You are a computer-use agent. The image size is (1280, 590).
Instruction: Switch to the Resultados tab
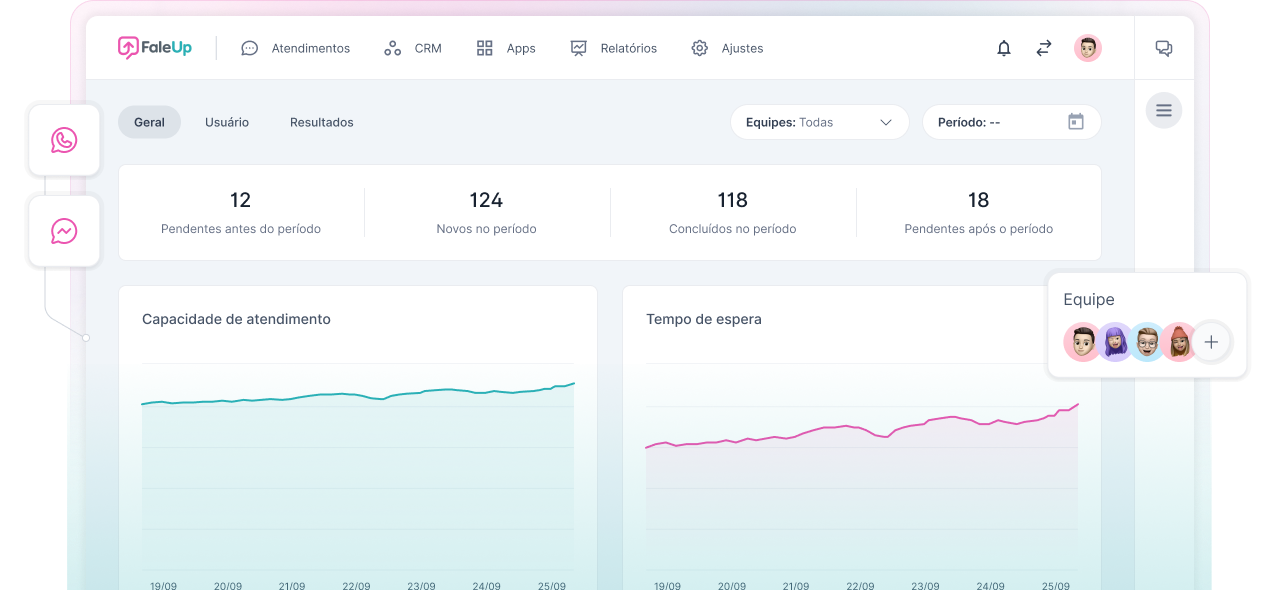(322, 122)
